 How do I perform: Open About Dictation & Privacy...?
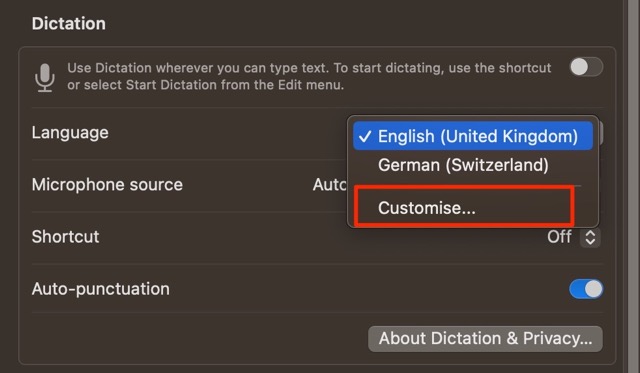(485, 339)
